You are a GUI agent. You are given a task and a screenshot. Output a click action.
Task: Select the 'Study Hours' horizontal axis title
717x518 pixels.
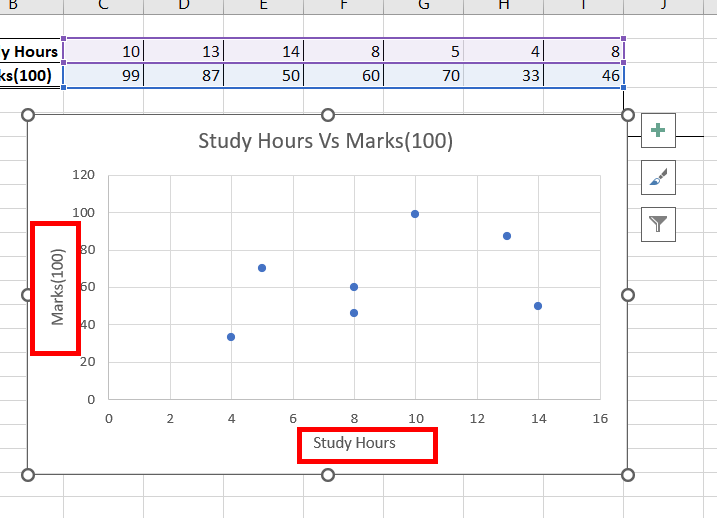[x=354, y=443]
